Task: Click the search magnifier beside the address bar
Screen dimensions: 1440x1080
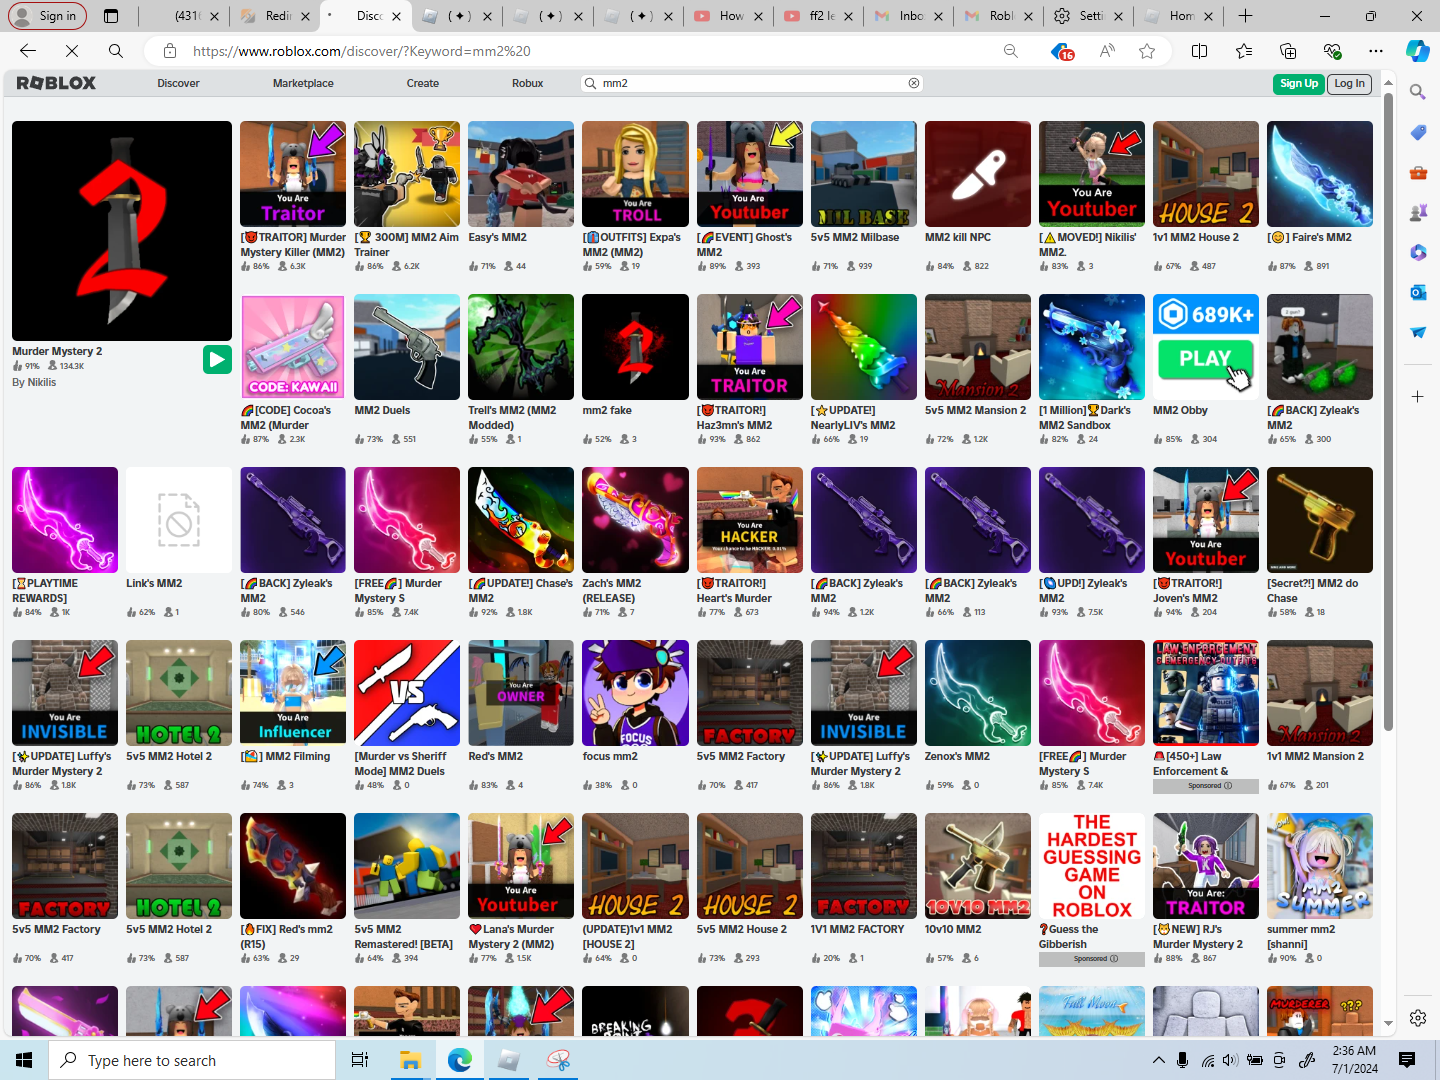Action: pyautogui.click(x=116, y=51)
